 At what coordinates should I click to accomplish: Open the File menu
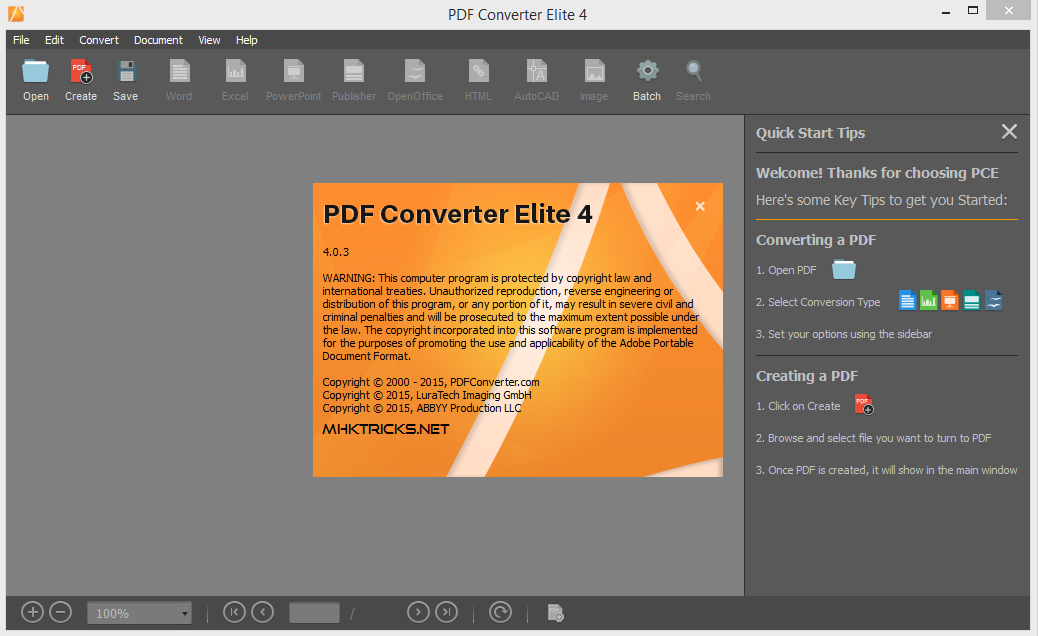coord(20,40)
